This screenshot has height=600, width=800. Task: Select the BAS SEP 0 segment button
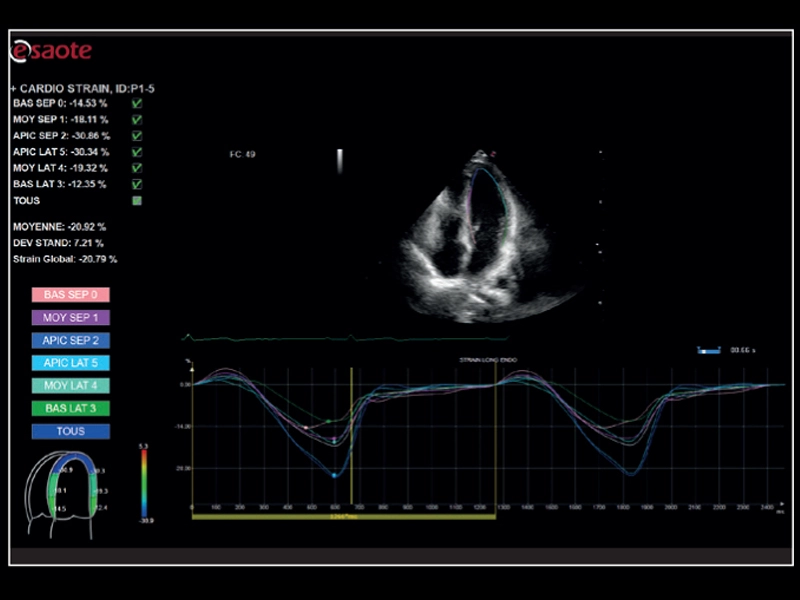point(70,294)
